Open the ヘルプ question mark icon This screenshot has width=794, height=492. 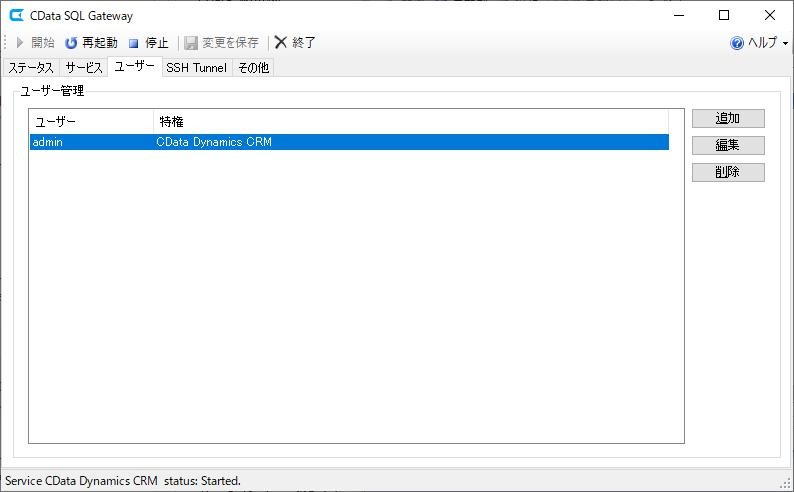point(737,43)
